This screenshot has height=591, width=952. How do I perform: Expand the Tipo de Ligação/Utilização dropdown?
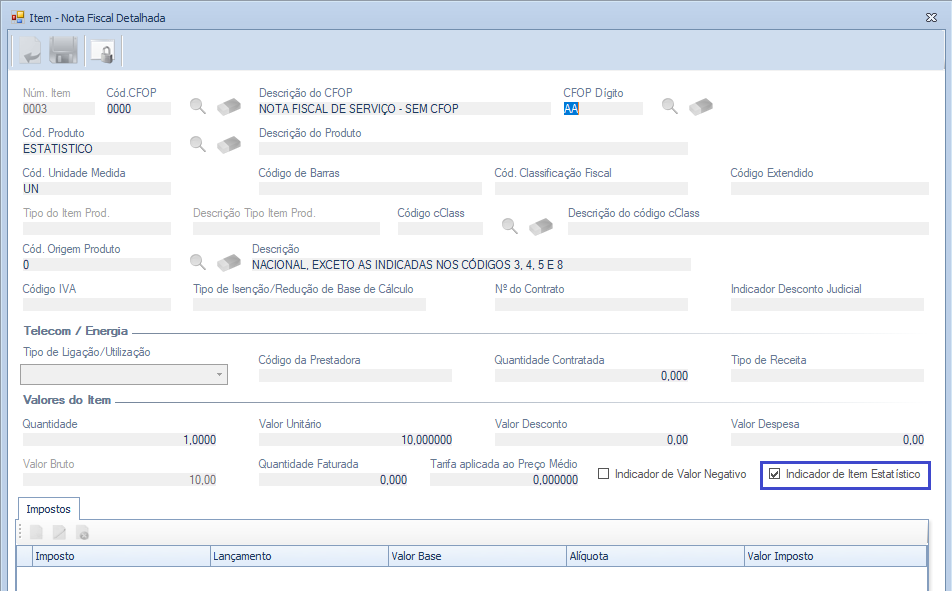tap(219, 375)
